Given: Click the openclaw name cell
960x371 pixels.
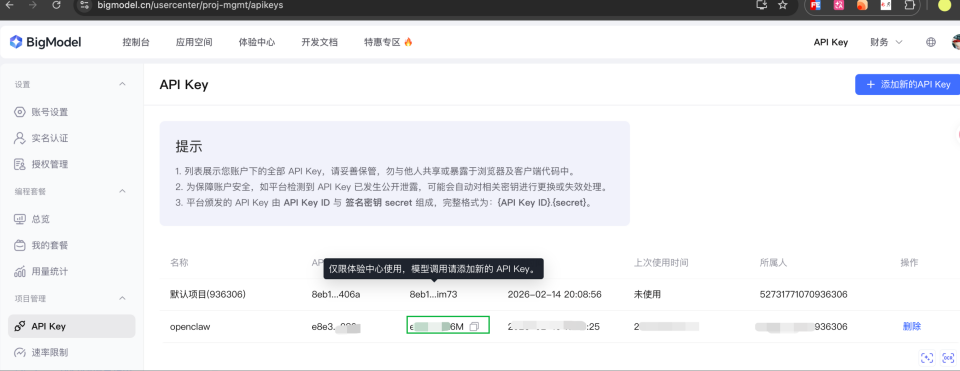Looking at the screenshot, I should [x=189, y=326].
